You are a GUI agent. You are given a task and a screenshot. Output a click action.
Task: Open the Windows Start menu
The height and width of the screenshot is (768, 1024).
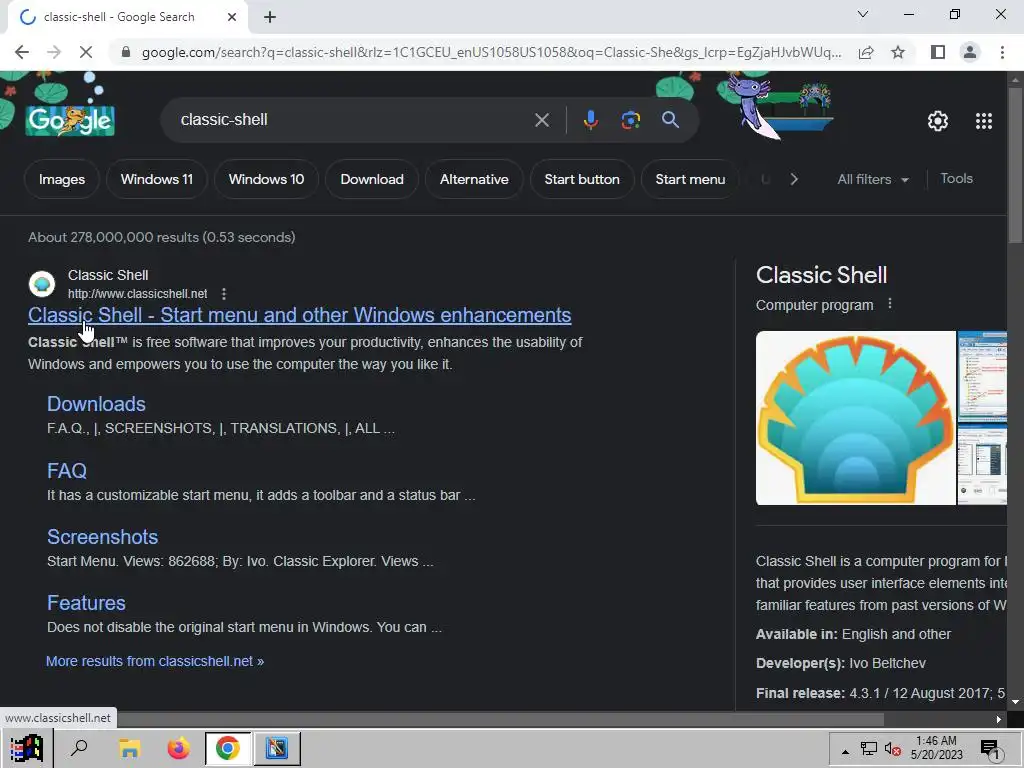[x=27, y=748]
